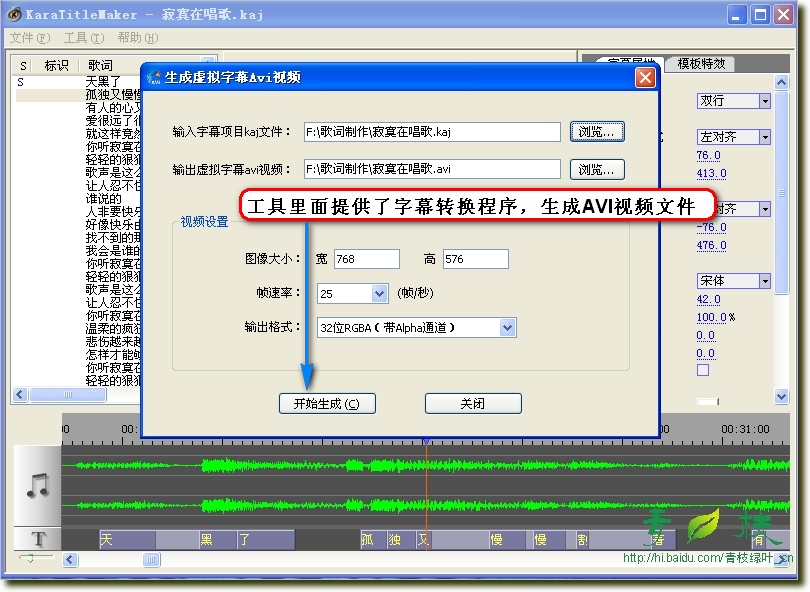Viewport: 810px width, 592px height.
Task: Click the value 413.0 link
Action: point(711,174)
